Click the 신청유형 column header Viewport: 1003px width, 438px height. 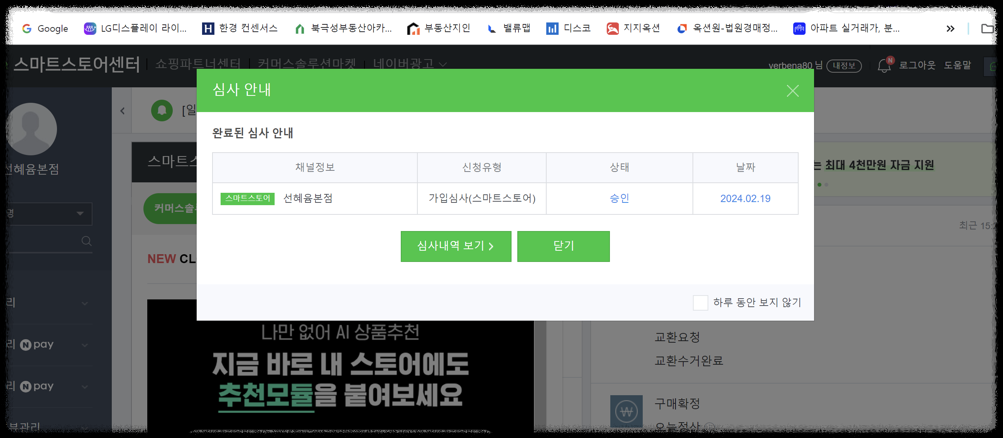482,168
